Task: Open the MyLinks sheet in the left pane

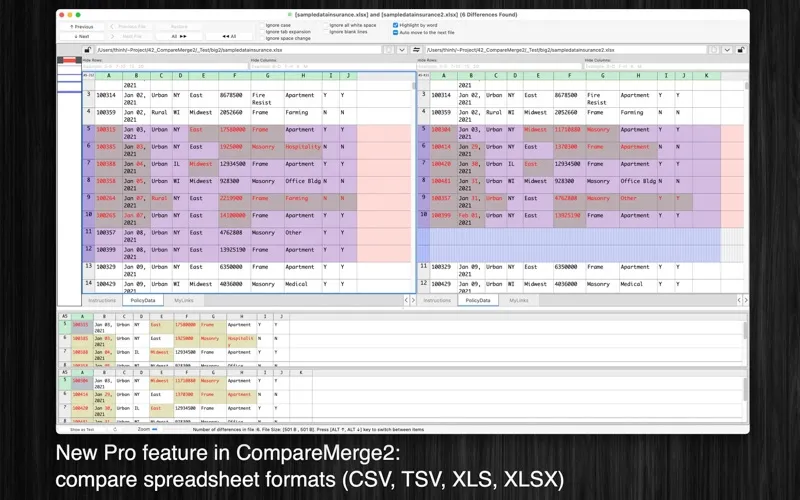Action: pos(184,301)
